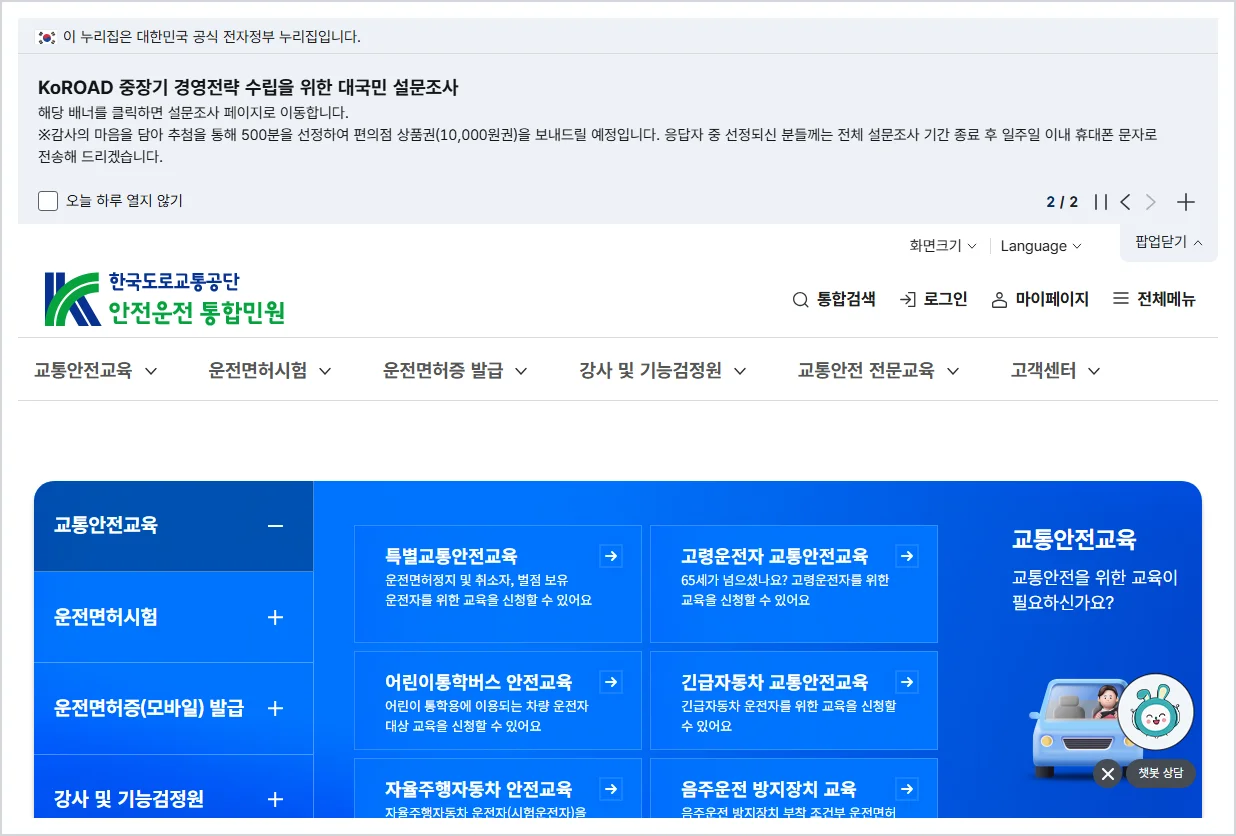Close the 챗봇 상담 widget
The image size is (1236, 836).
point(1107,774)
